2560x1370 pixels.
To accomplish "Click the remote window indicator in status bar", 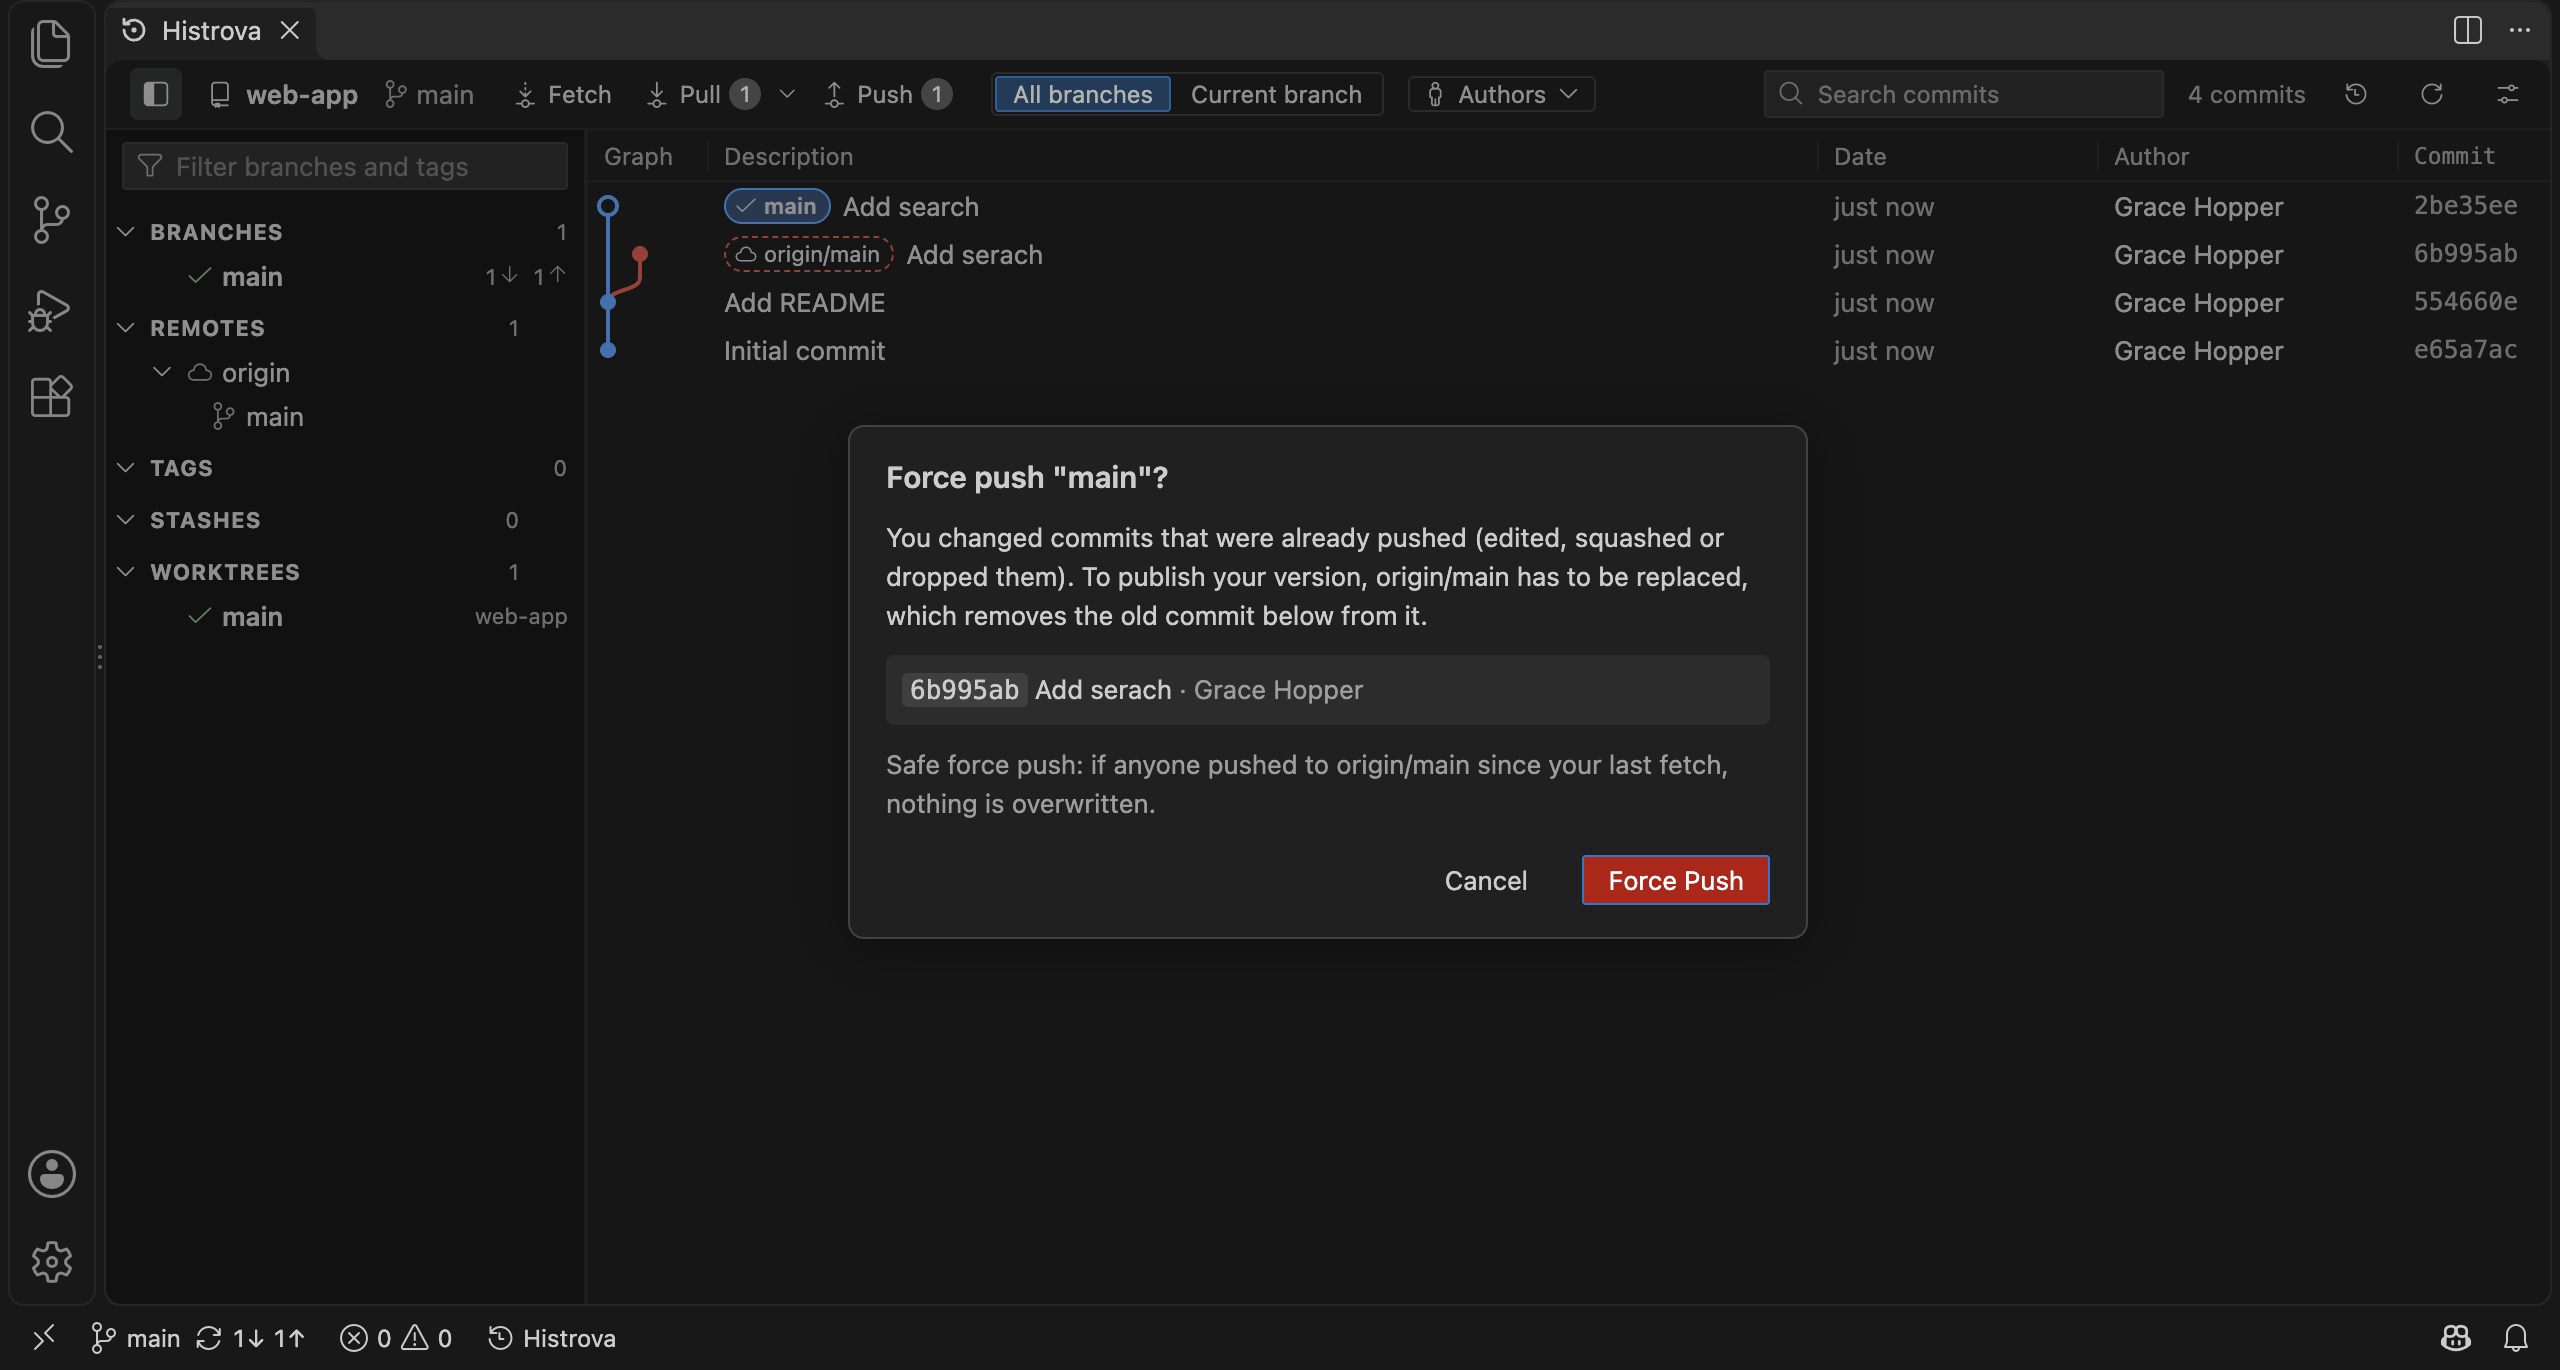I will (44, 1338).
